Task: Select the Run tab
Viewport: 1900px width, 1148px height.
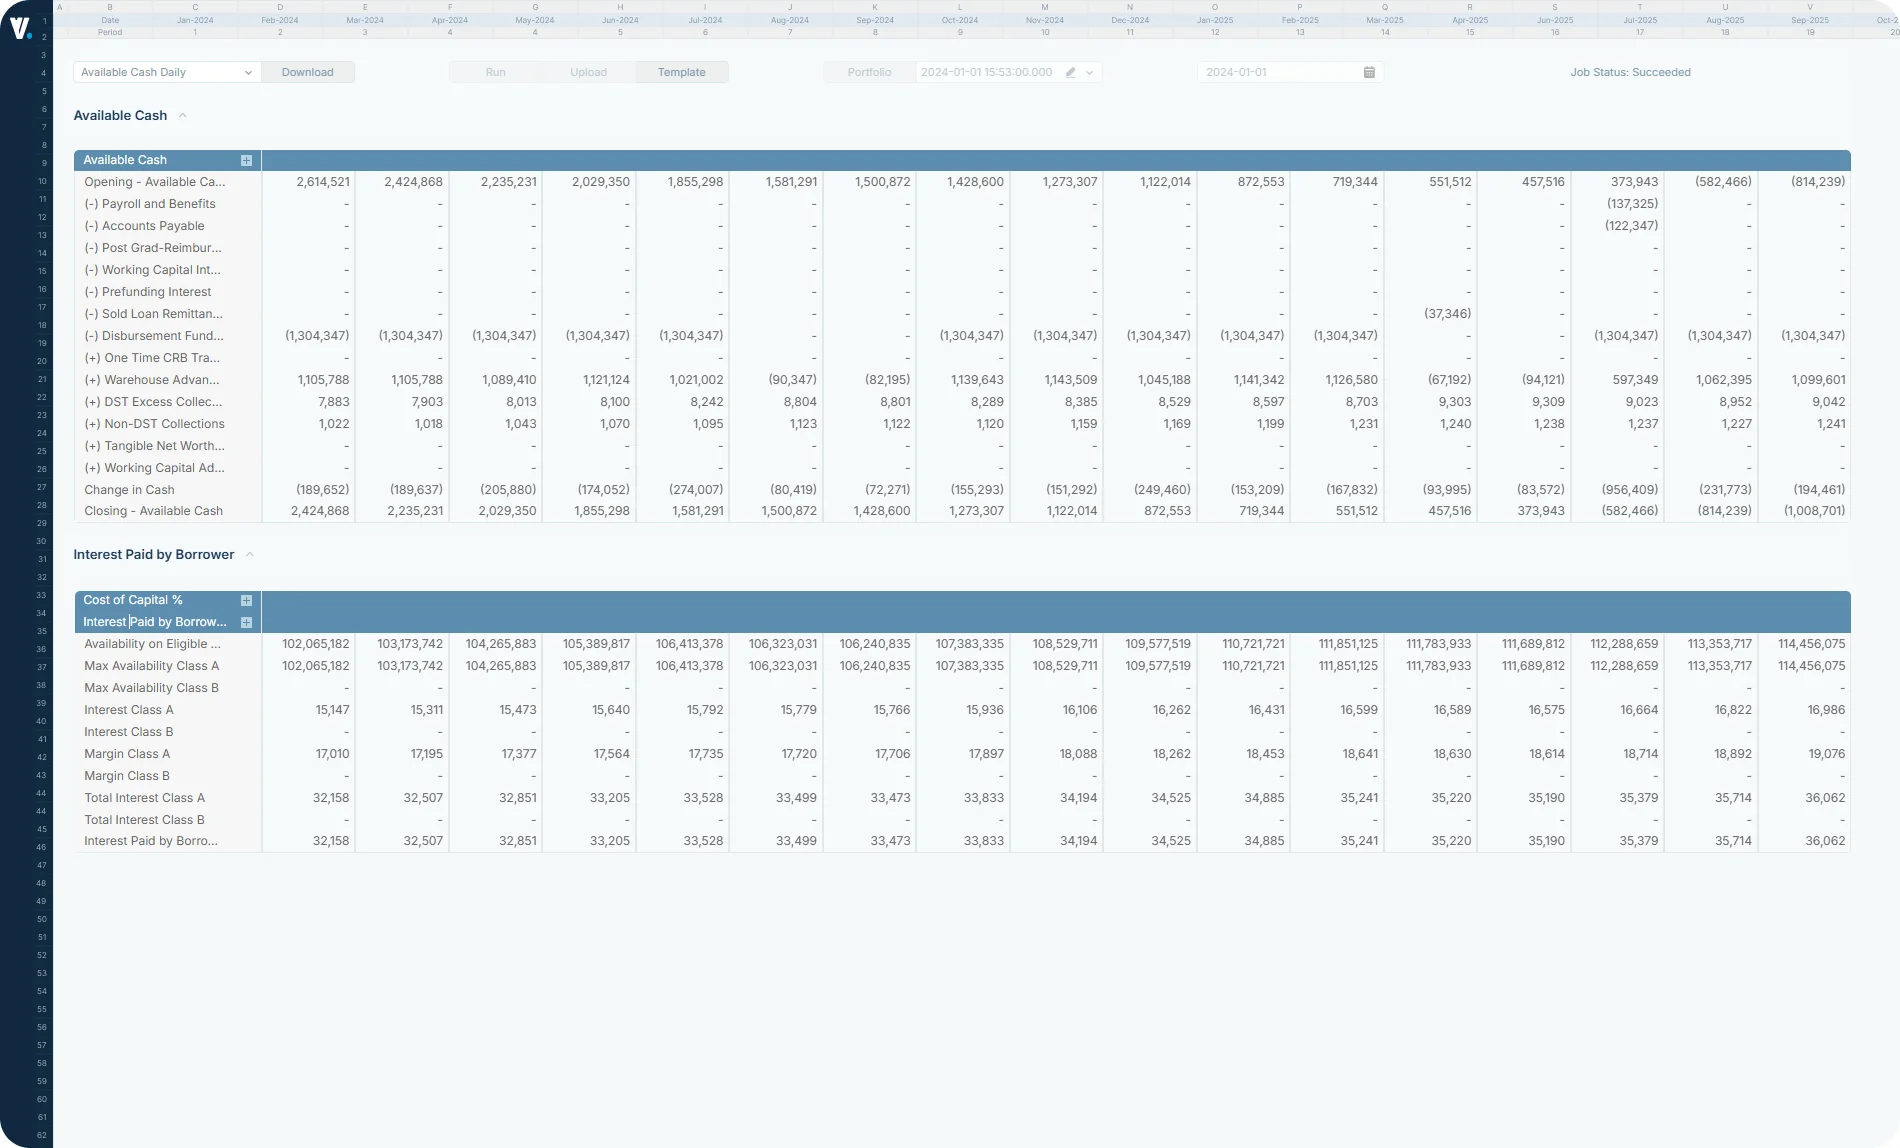Action: pos(494,72)
